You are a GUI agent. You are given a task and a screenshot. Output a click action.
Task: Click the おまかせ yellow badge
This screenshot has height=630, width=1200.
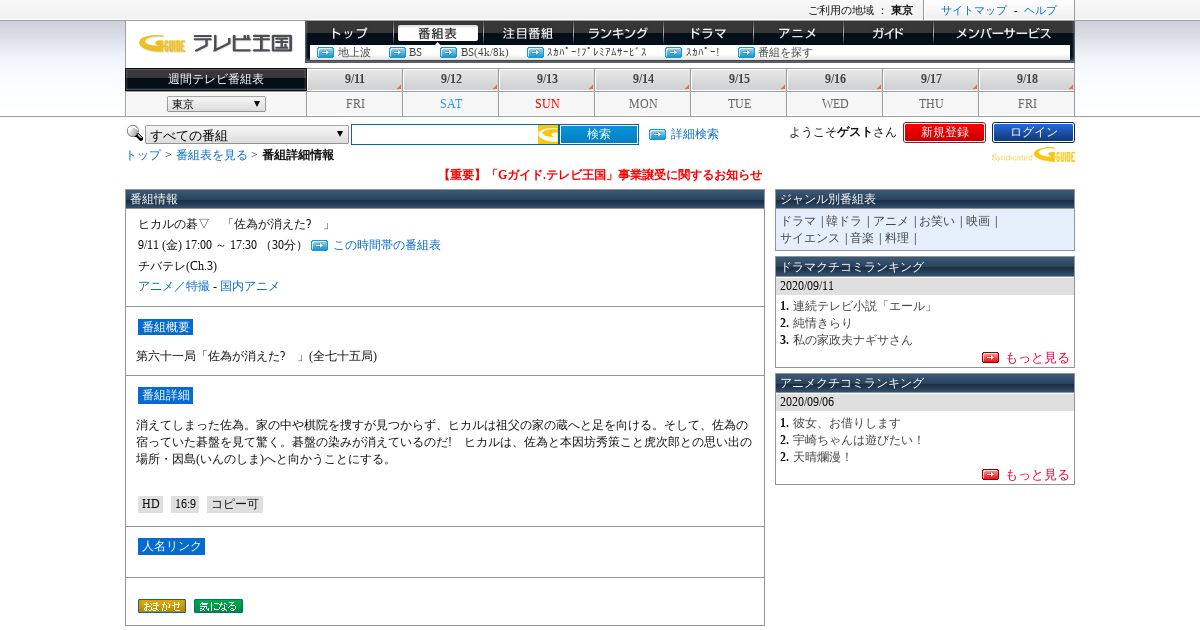click(162, 606)
